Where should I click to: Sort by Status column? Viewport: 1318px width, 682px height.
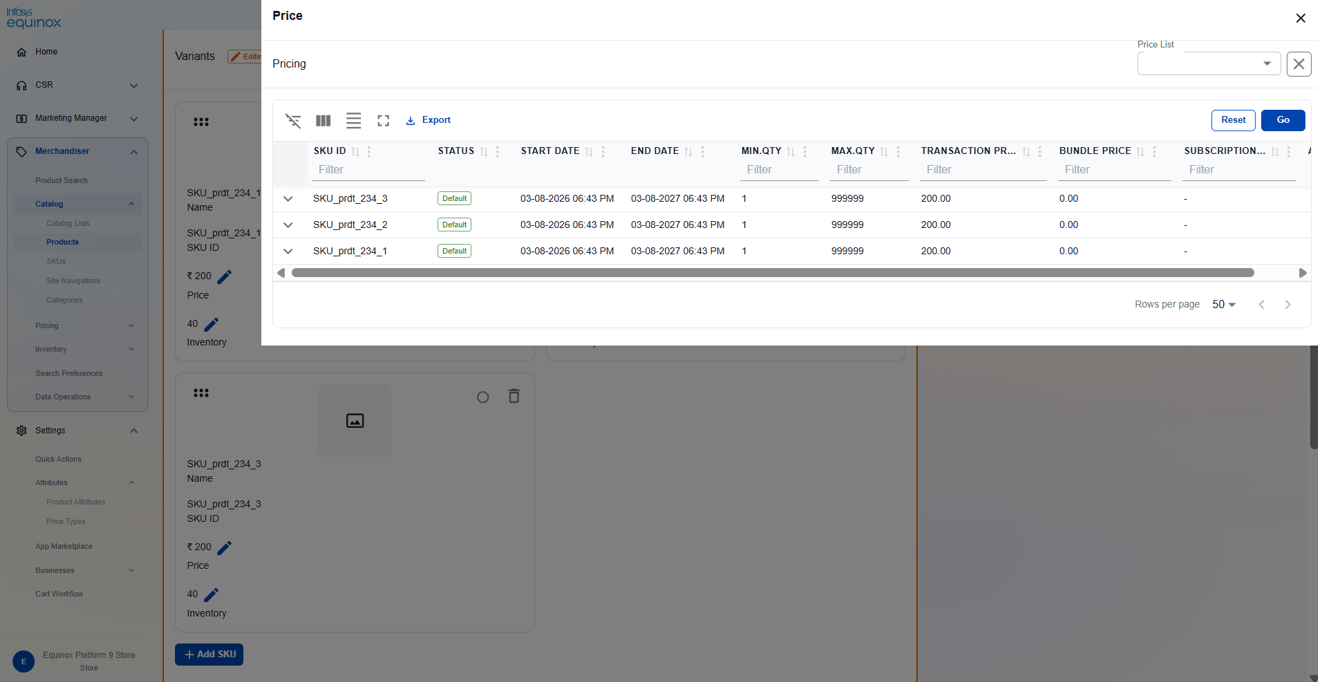pos(484,152)
